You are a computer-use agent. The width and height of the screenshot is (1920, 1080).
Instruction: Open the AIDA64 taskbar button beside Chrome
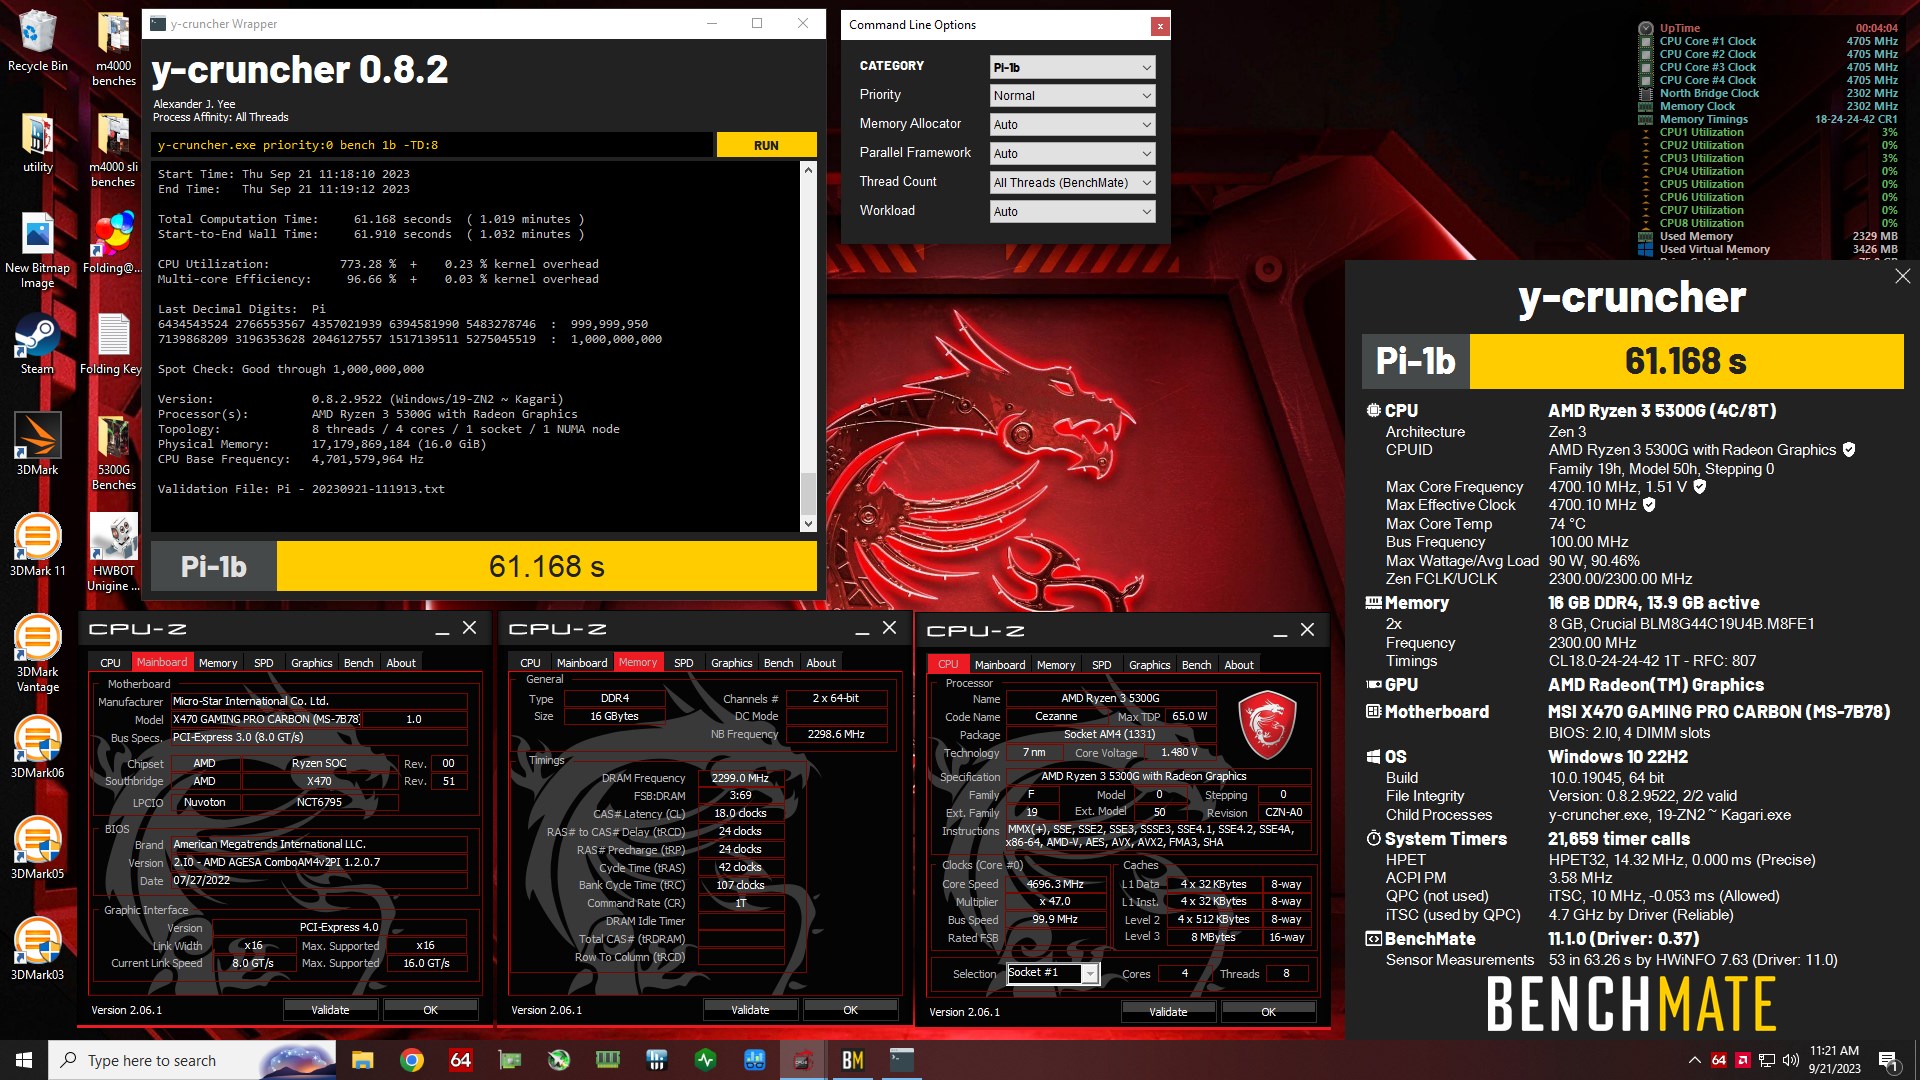click(x=460, y=1060)
